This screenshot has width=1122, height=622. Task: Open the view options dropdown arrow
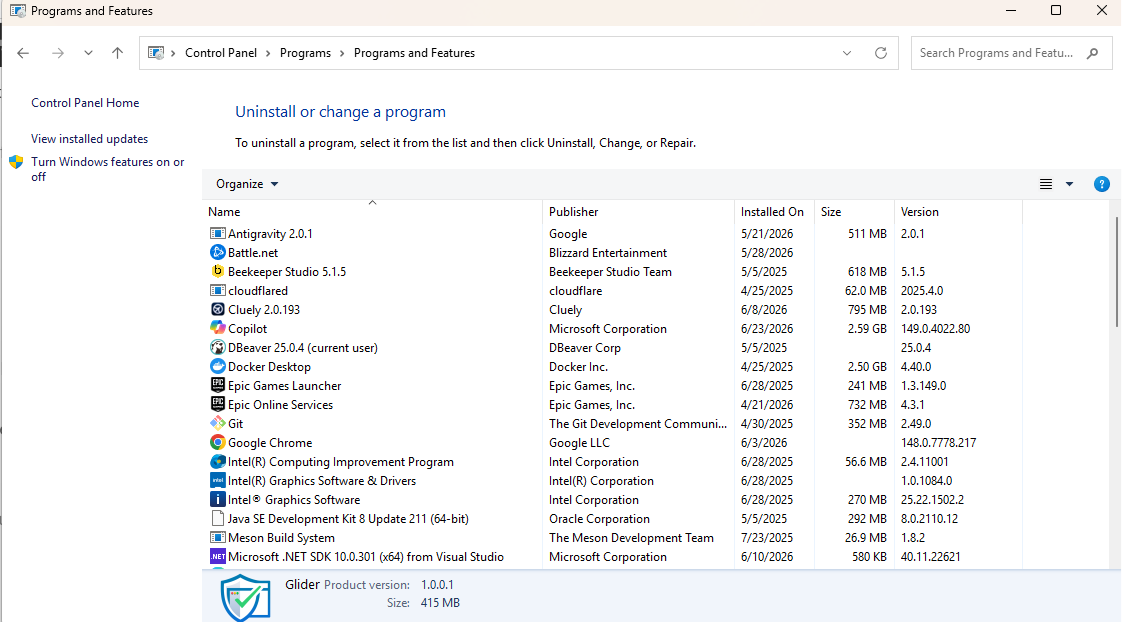1069,184
